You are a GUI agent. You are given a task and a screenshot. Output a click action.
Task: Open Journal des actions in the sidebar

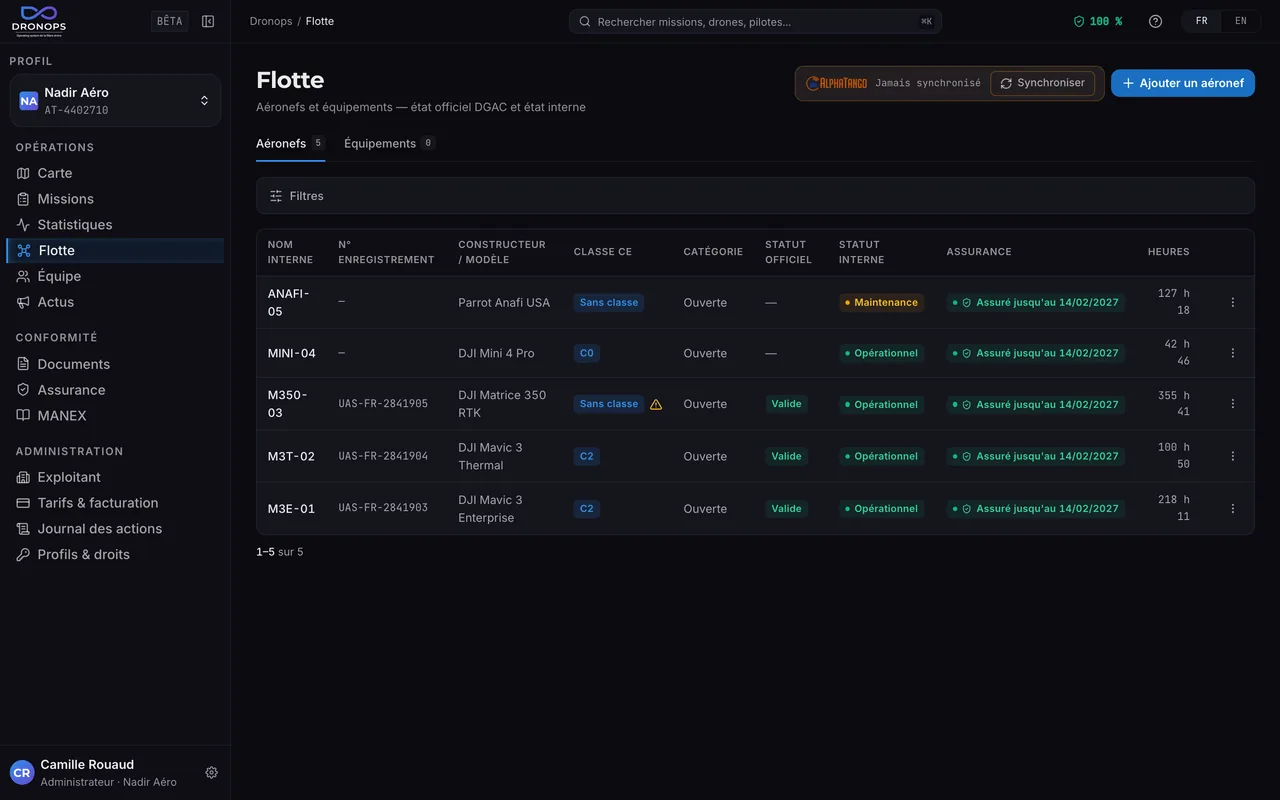[115, 529]
